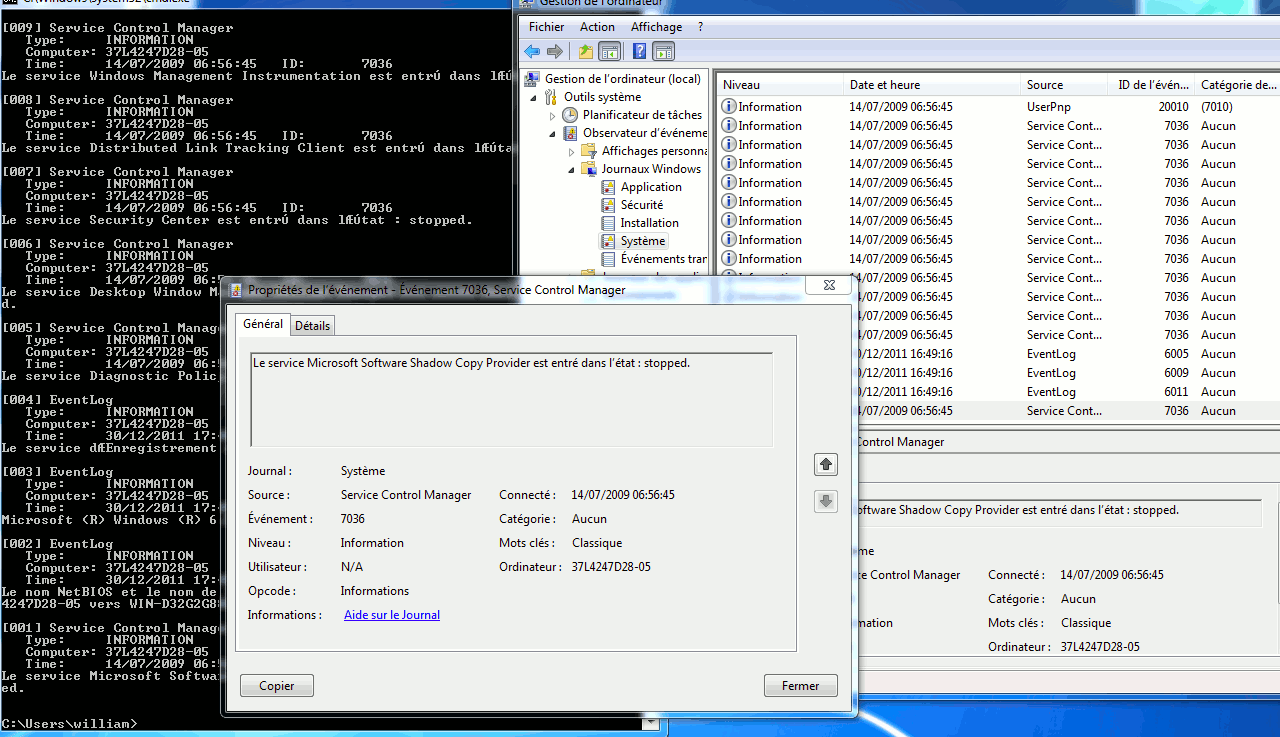Toggle the console tree pane toolbar icon
This screenshot has width=1280, height=737.
pyautogui.click(x=609, y=52)
